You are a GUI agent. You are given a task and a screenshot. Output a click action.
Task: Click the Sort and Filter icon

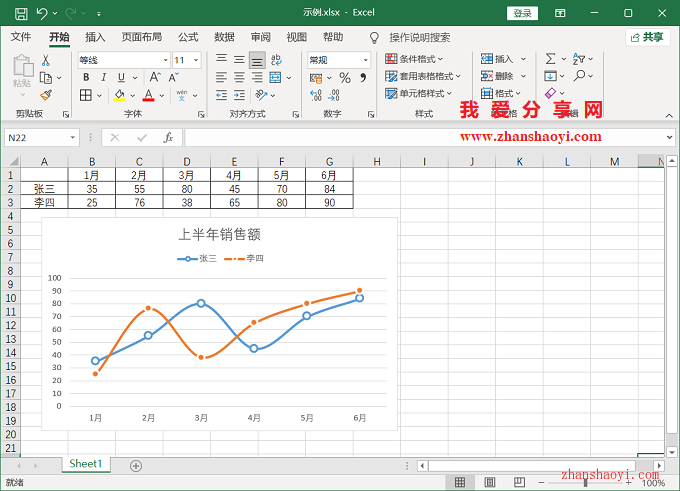pos(579,59)
